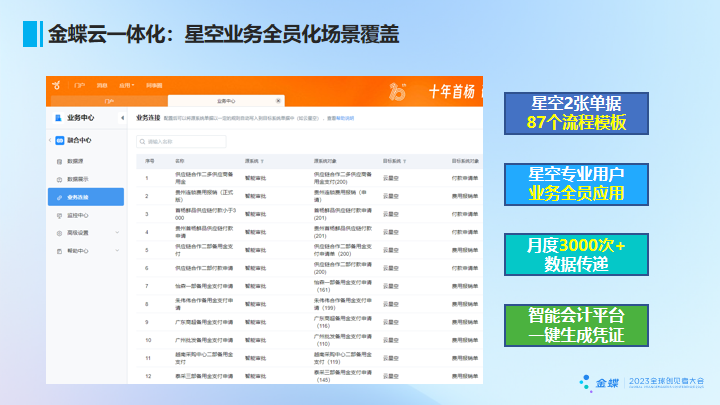Screen dimensions: 720x405
Task: Switch to the 门户 tab
Action: click(109, 101)
